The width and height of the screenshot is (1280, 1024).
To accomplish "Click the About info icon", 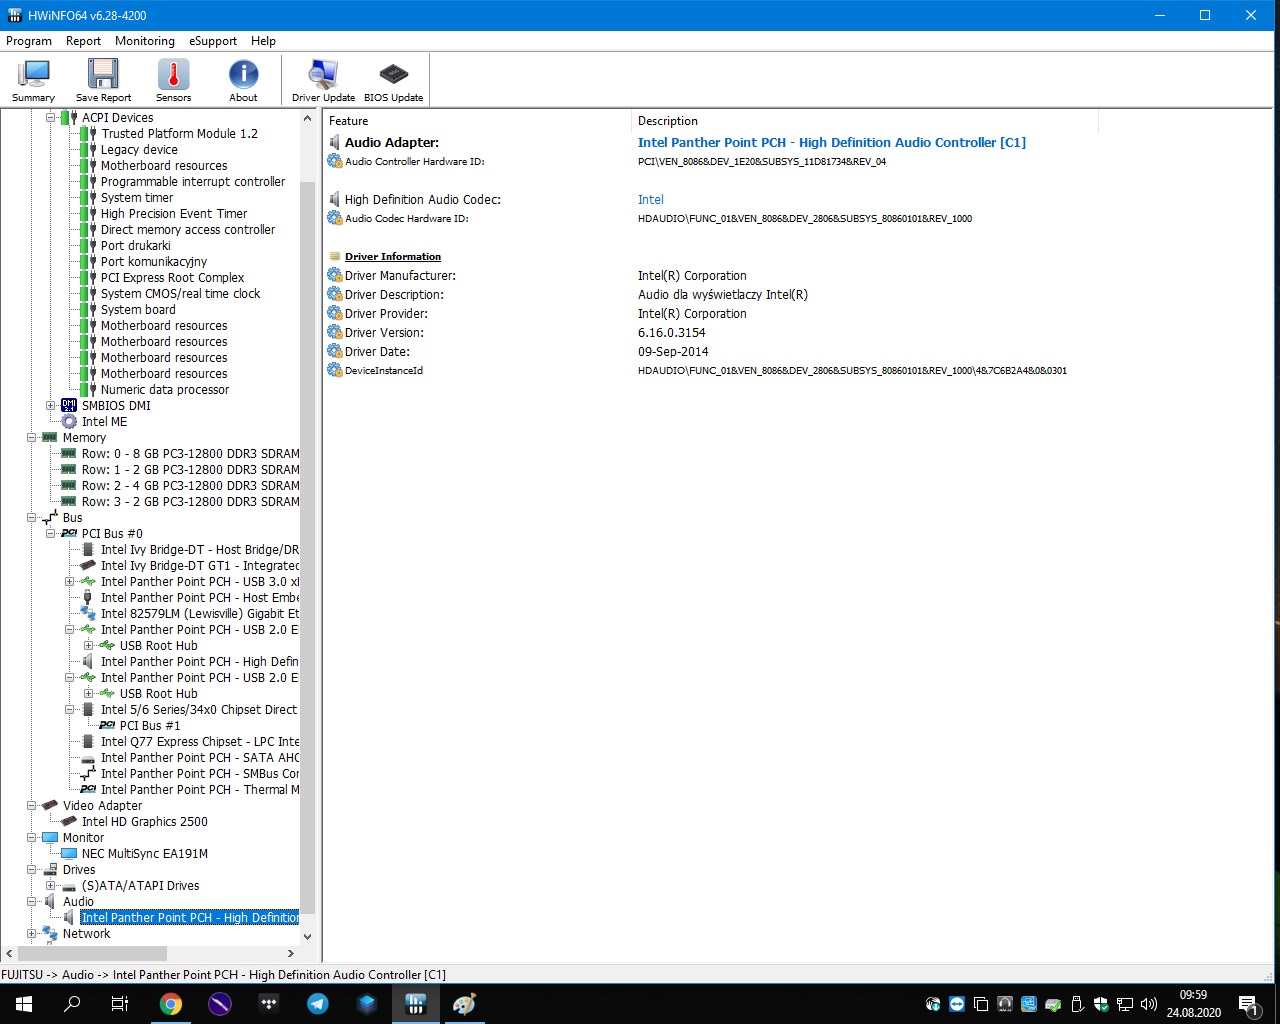I will click(x=243, y=80).
